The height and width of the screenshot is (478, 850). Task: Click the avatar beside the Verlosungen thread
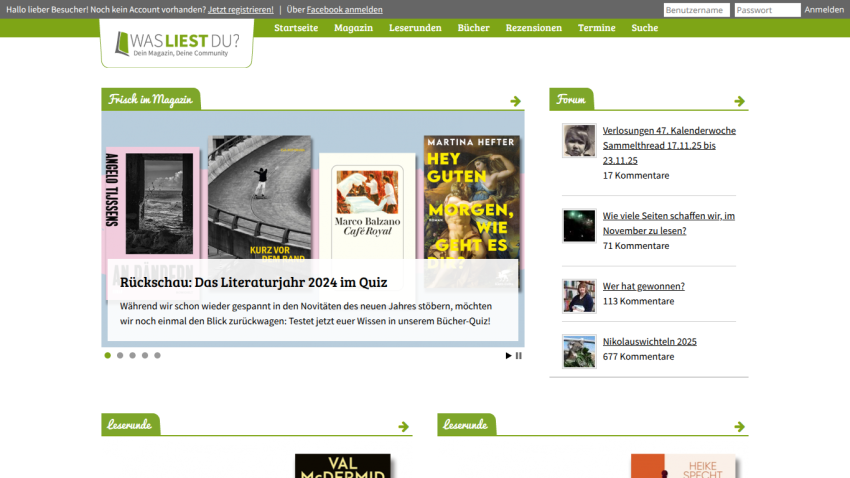pos(579,140)
